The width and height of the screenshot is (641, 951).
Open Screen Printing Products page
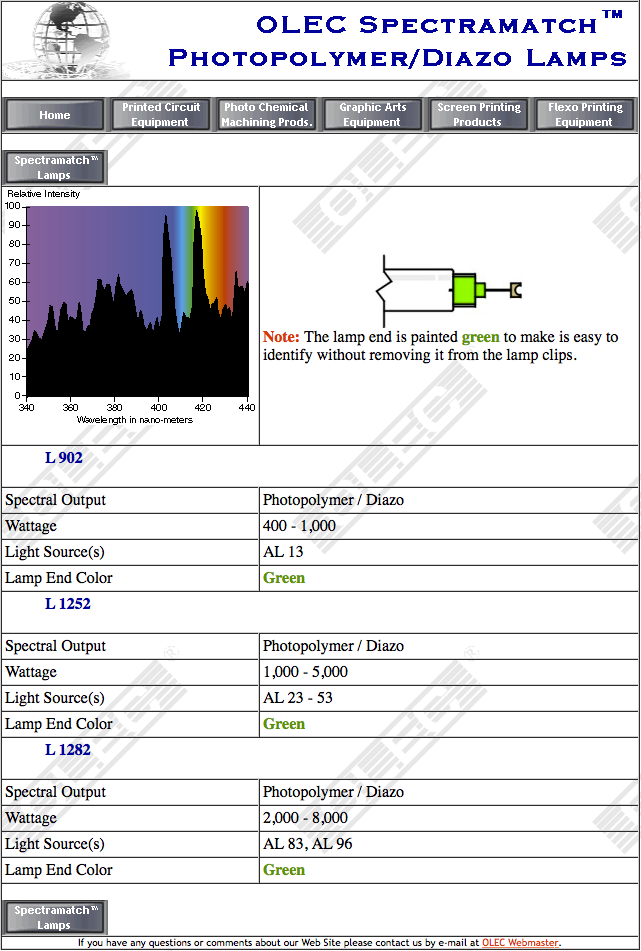pos(478,115)
